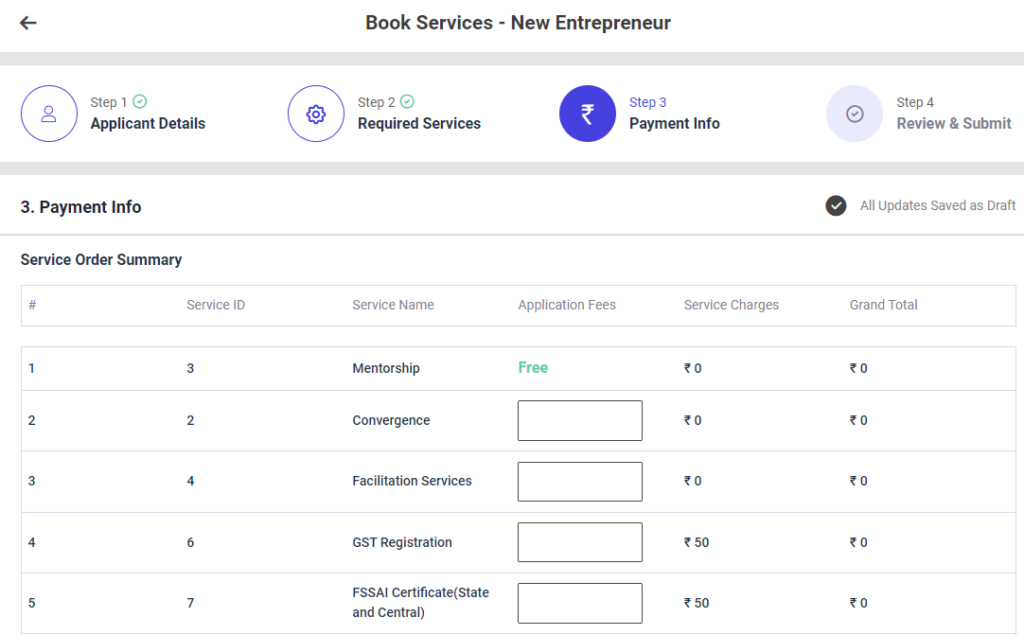Open the Applicant Details step
The width and height of the screenshot is (1024, 635).
coord(147,124)
